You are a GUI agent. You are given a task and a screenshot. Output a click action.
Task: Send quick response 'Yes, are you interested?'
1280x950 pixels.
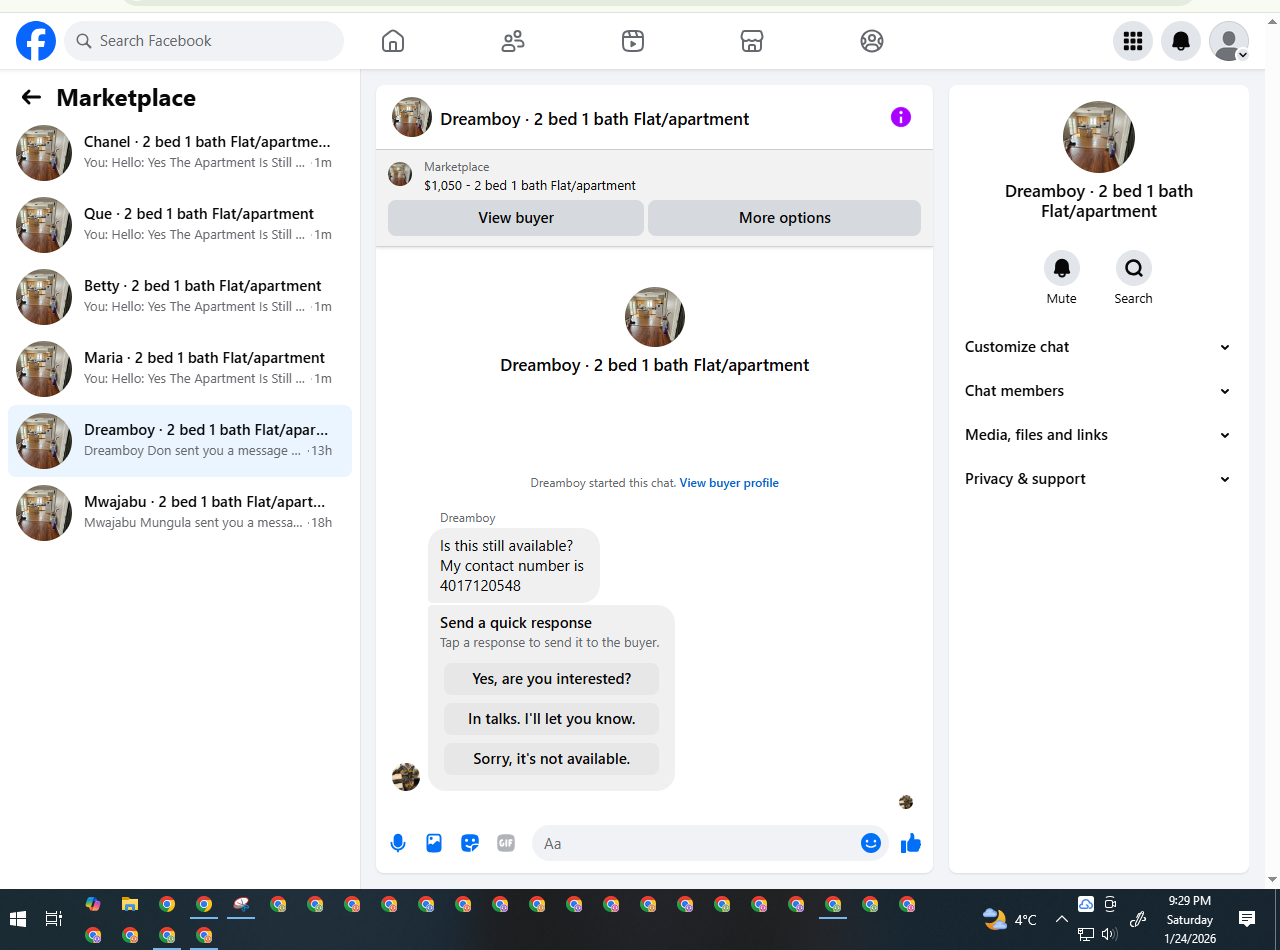coord(552,679)
